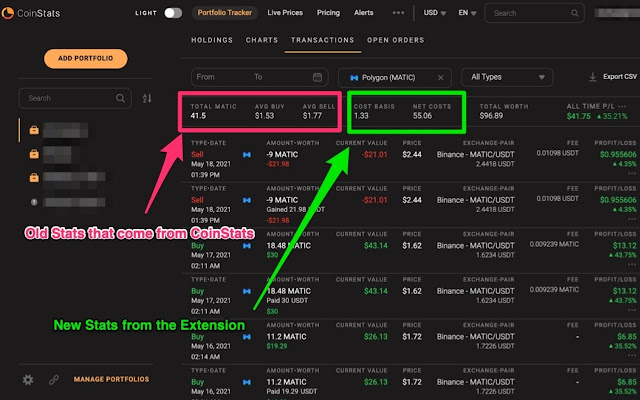Switch to the Charts tab

(262, 40)
